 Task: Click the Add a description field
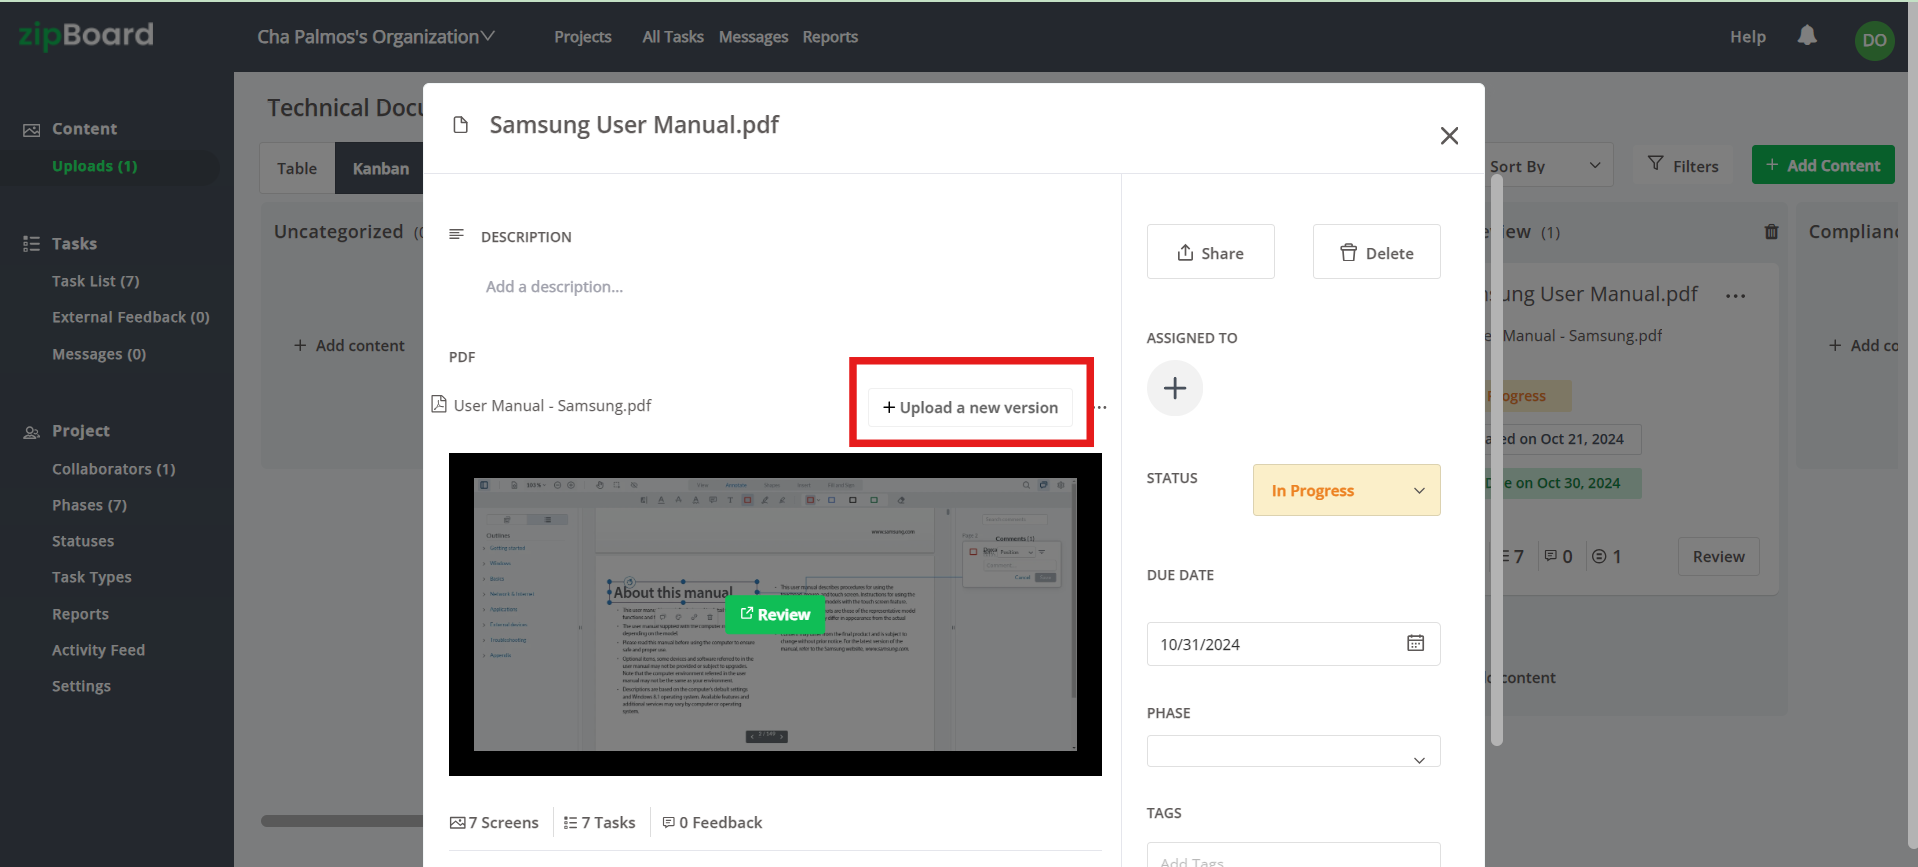[554, 287]
